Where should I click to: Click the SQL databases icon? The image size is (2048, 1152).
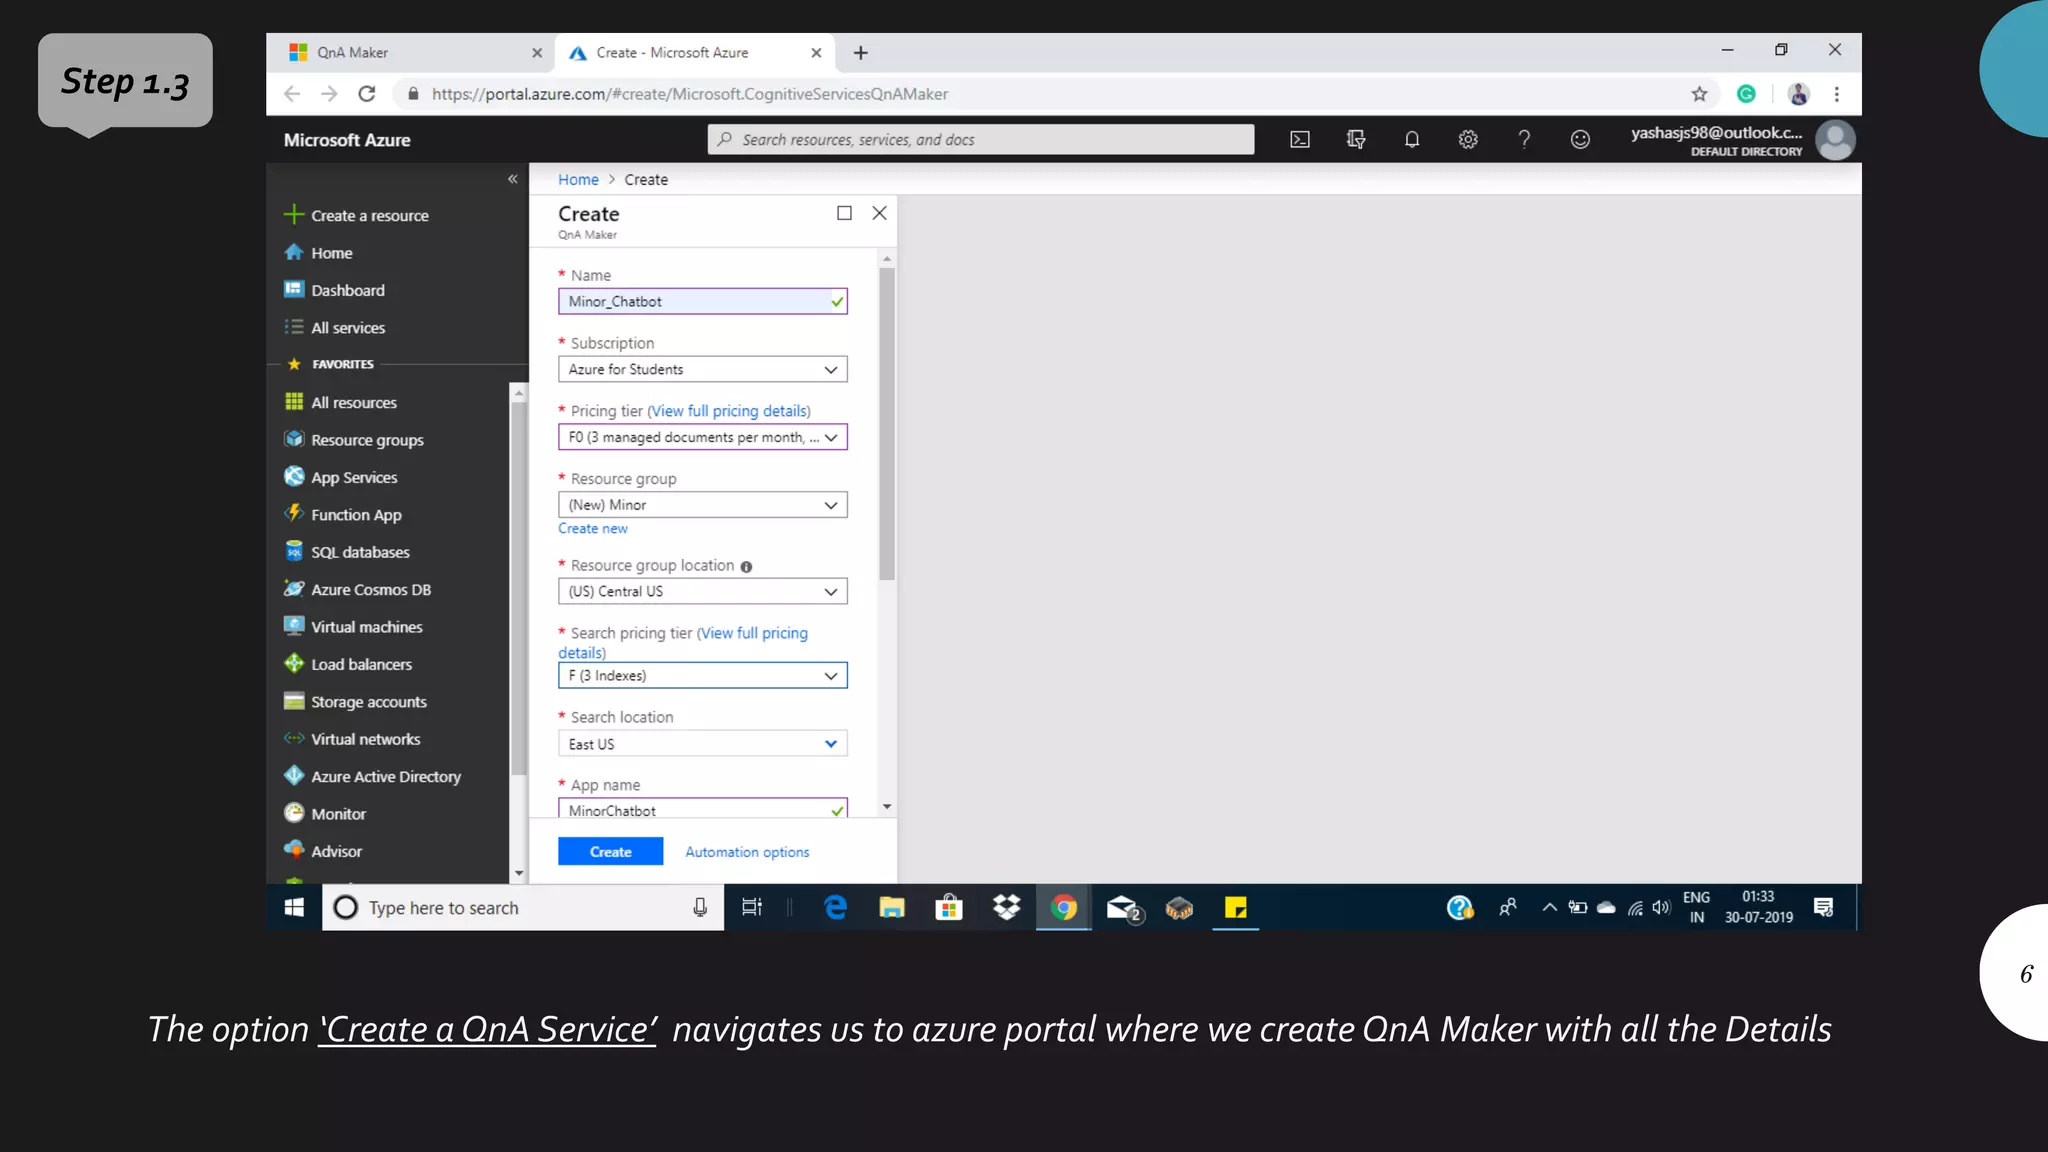click(x=294, y=551)
